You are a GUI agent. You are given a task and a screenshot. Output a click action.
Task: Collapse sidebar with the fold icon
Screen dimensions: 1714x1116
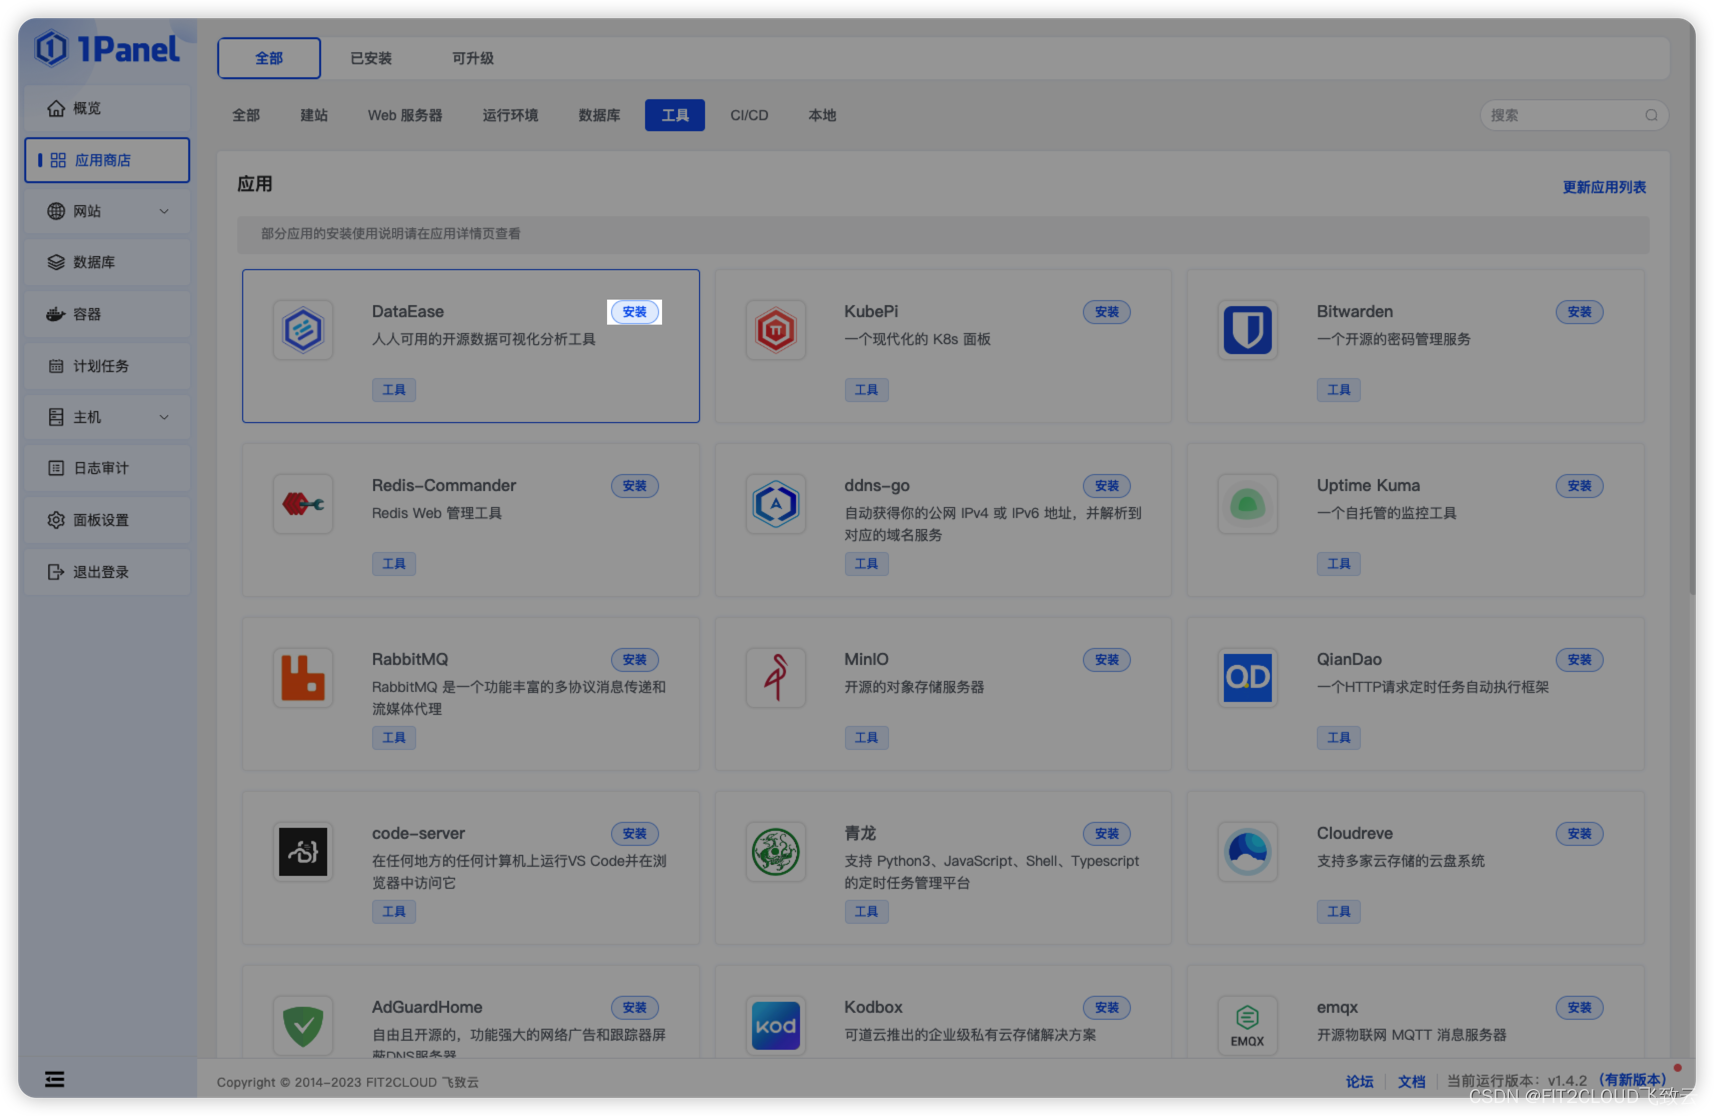(x=55, y=1079)
